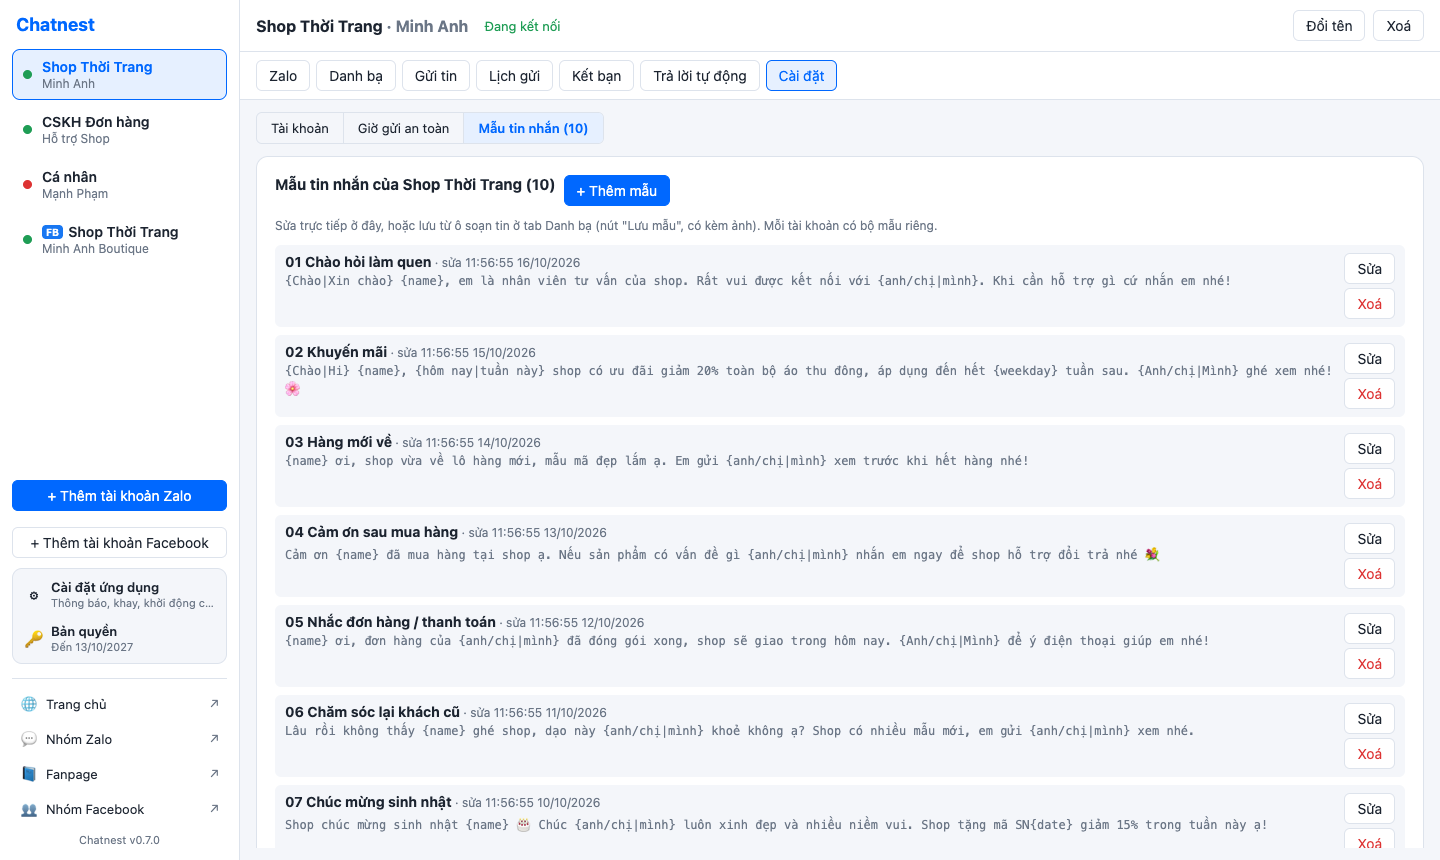Switch to Tài khoản sub-tab
1440x860 pixels.
point(300,128)
